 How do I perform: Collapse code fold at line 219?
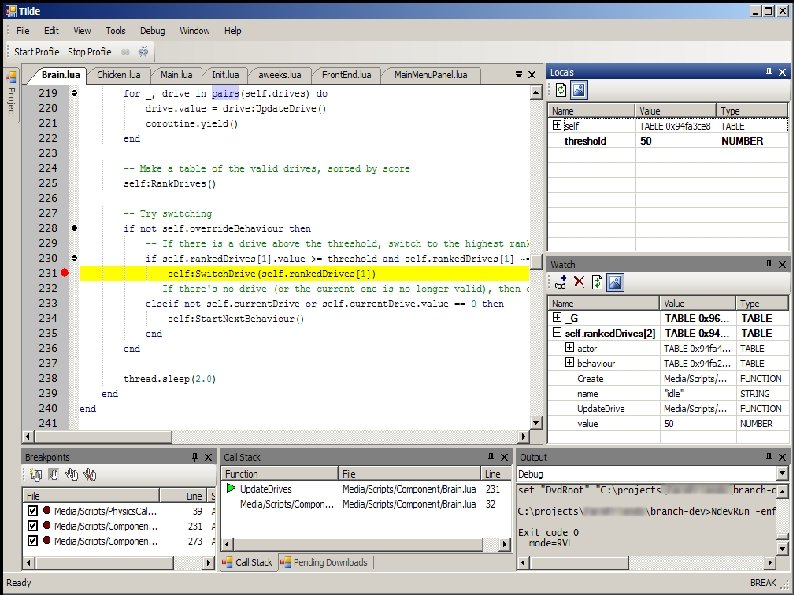74,93
